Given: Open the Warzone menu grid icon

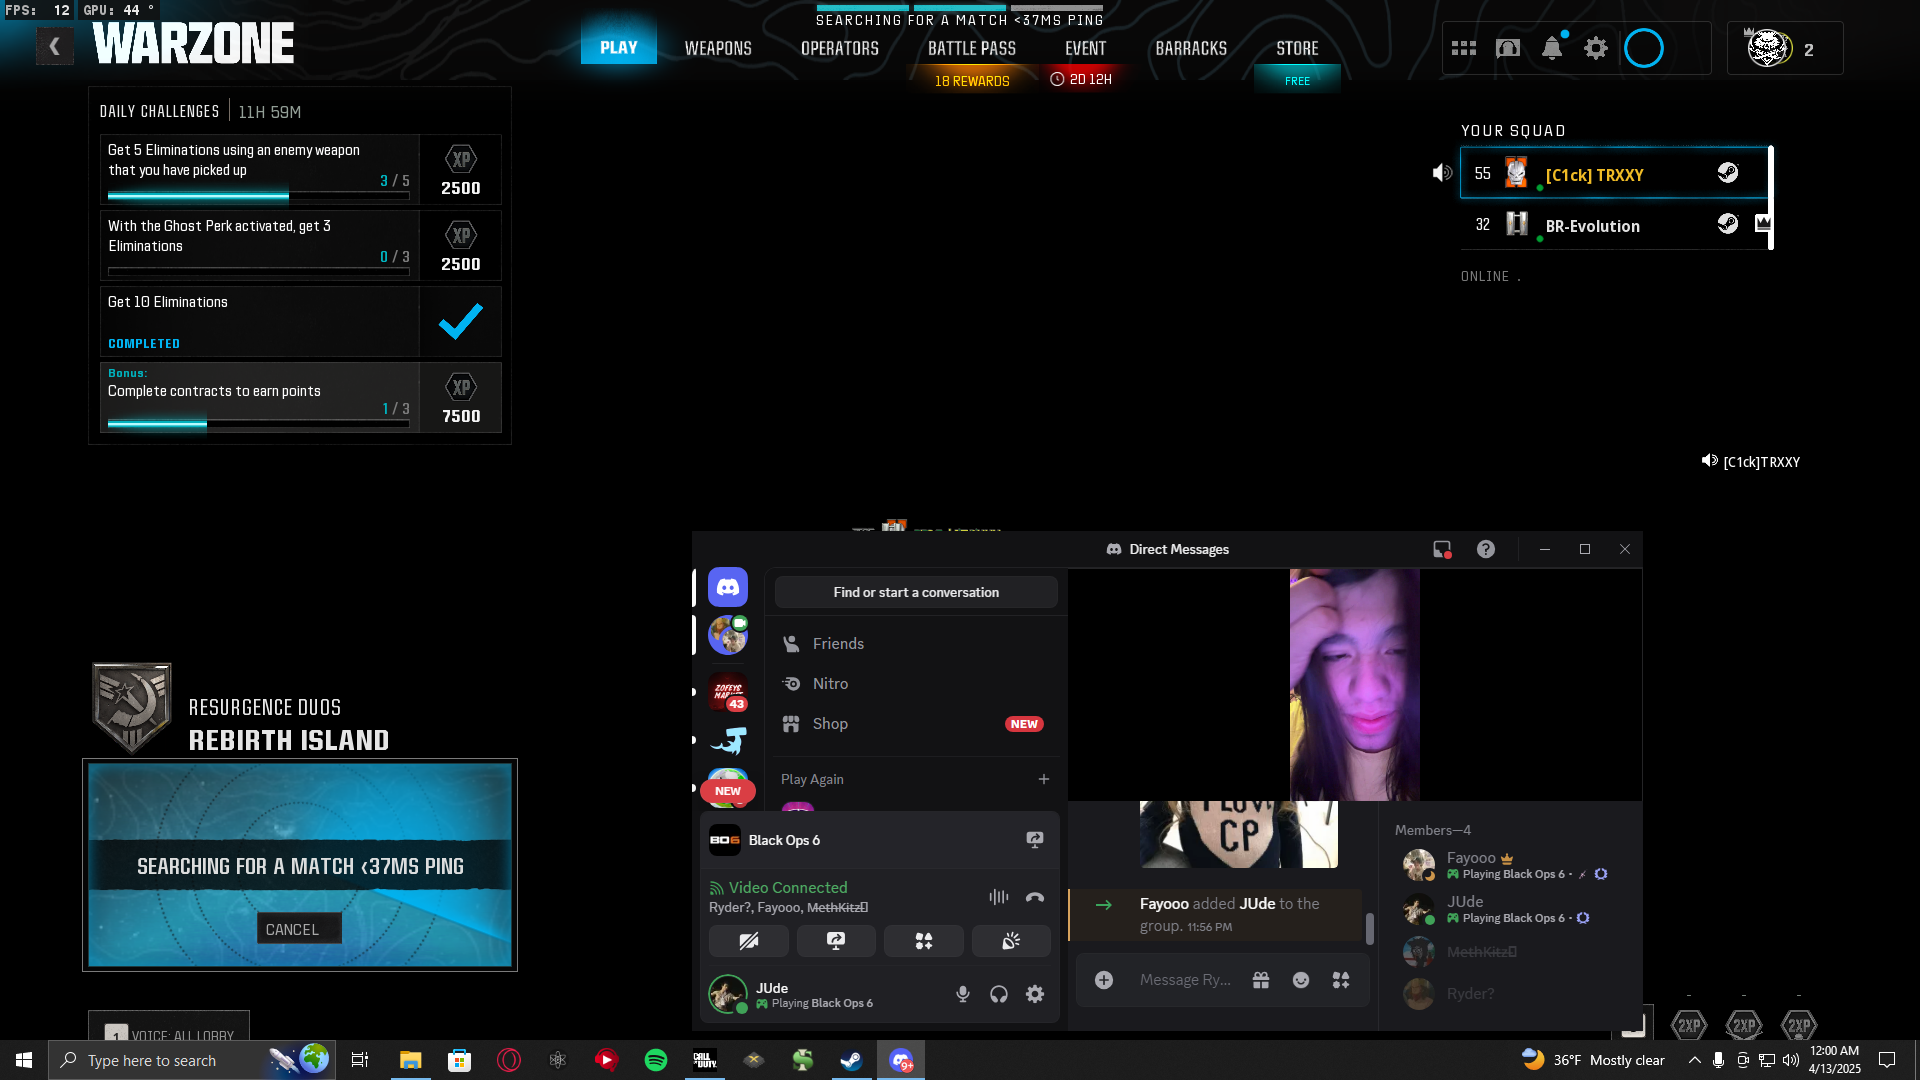Looking at the screenshot, I should (x=1464, y=48).
